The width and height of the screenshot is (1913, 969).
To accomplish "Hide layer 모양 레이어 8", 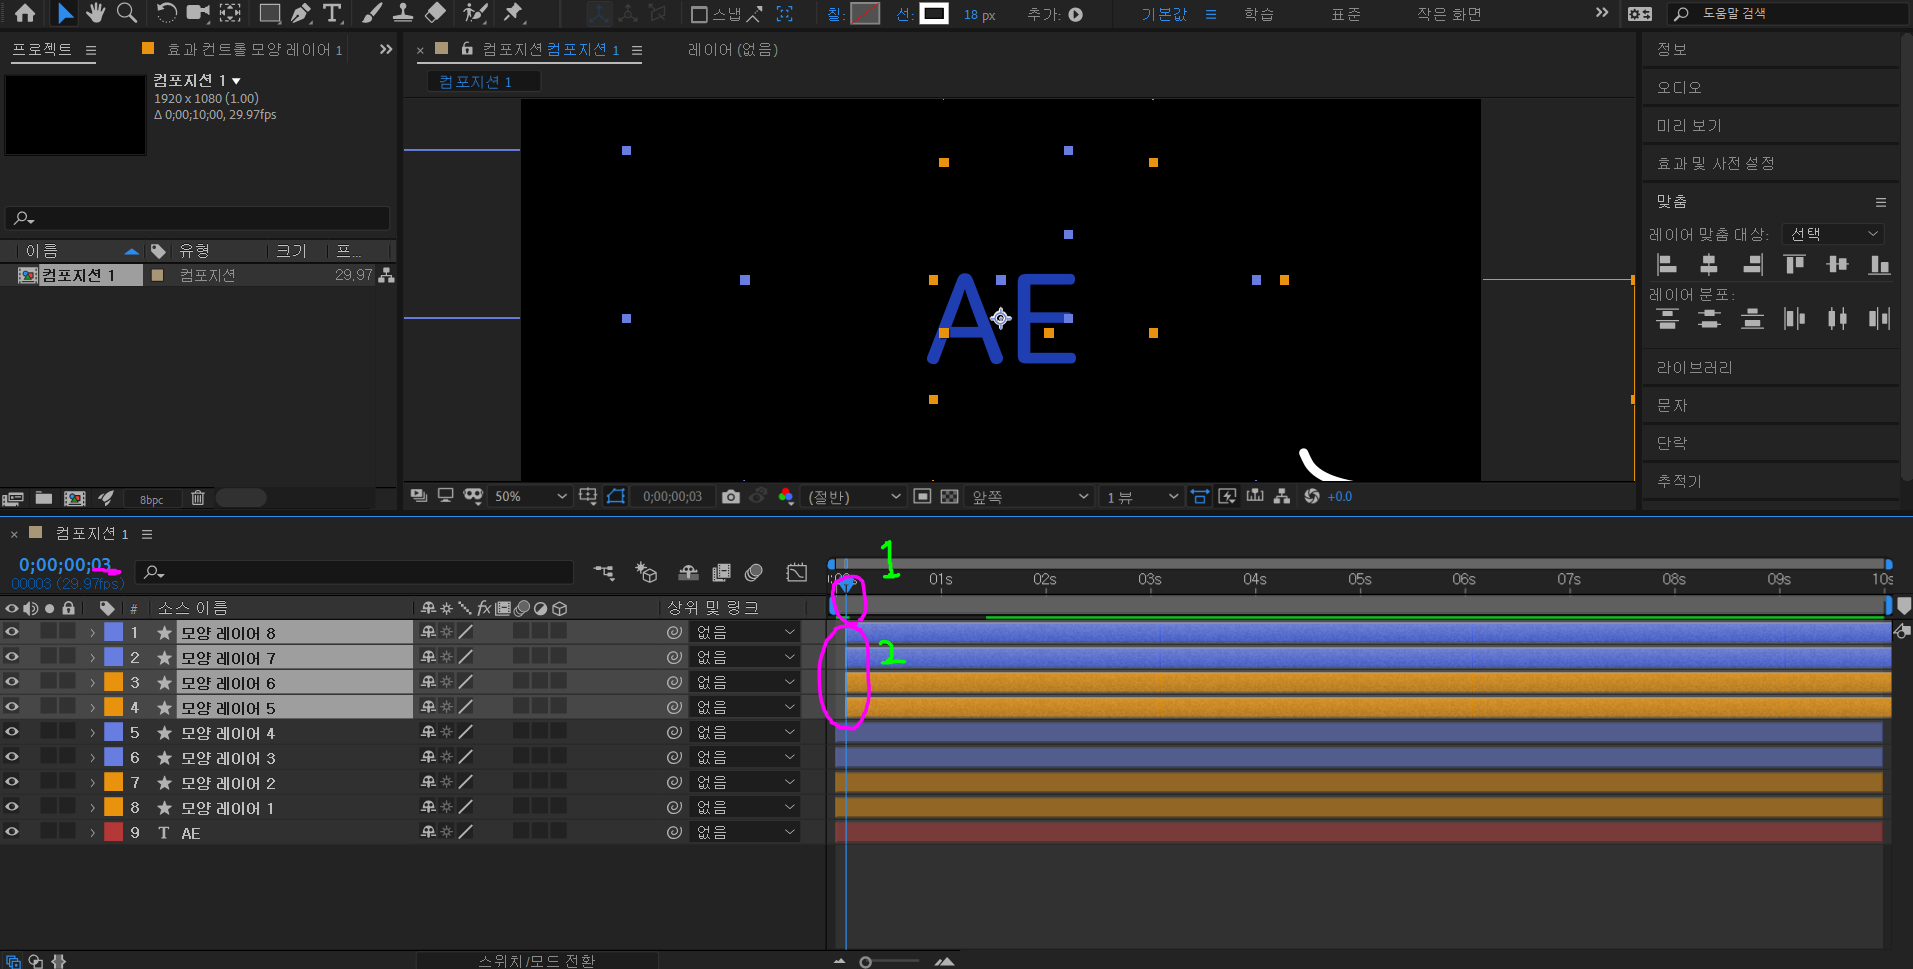I will pyautogui.click(x=12, y=632).
